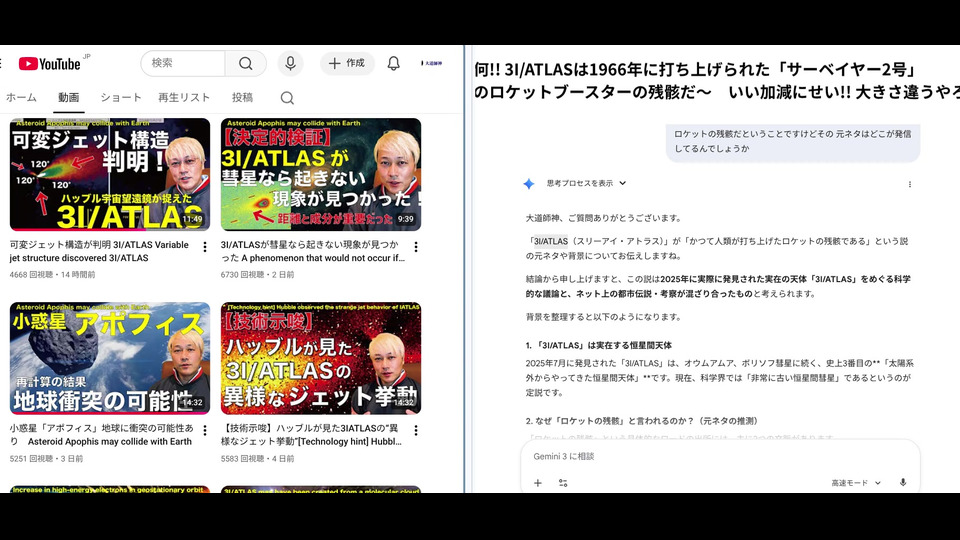Play the 決定的検証 3I/ATLAS thumbnail
960x540 pixels.
[321, 174]
